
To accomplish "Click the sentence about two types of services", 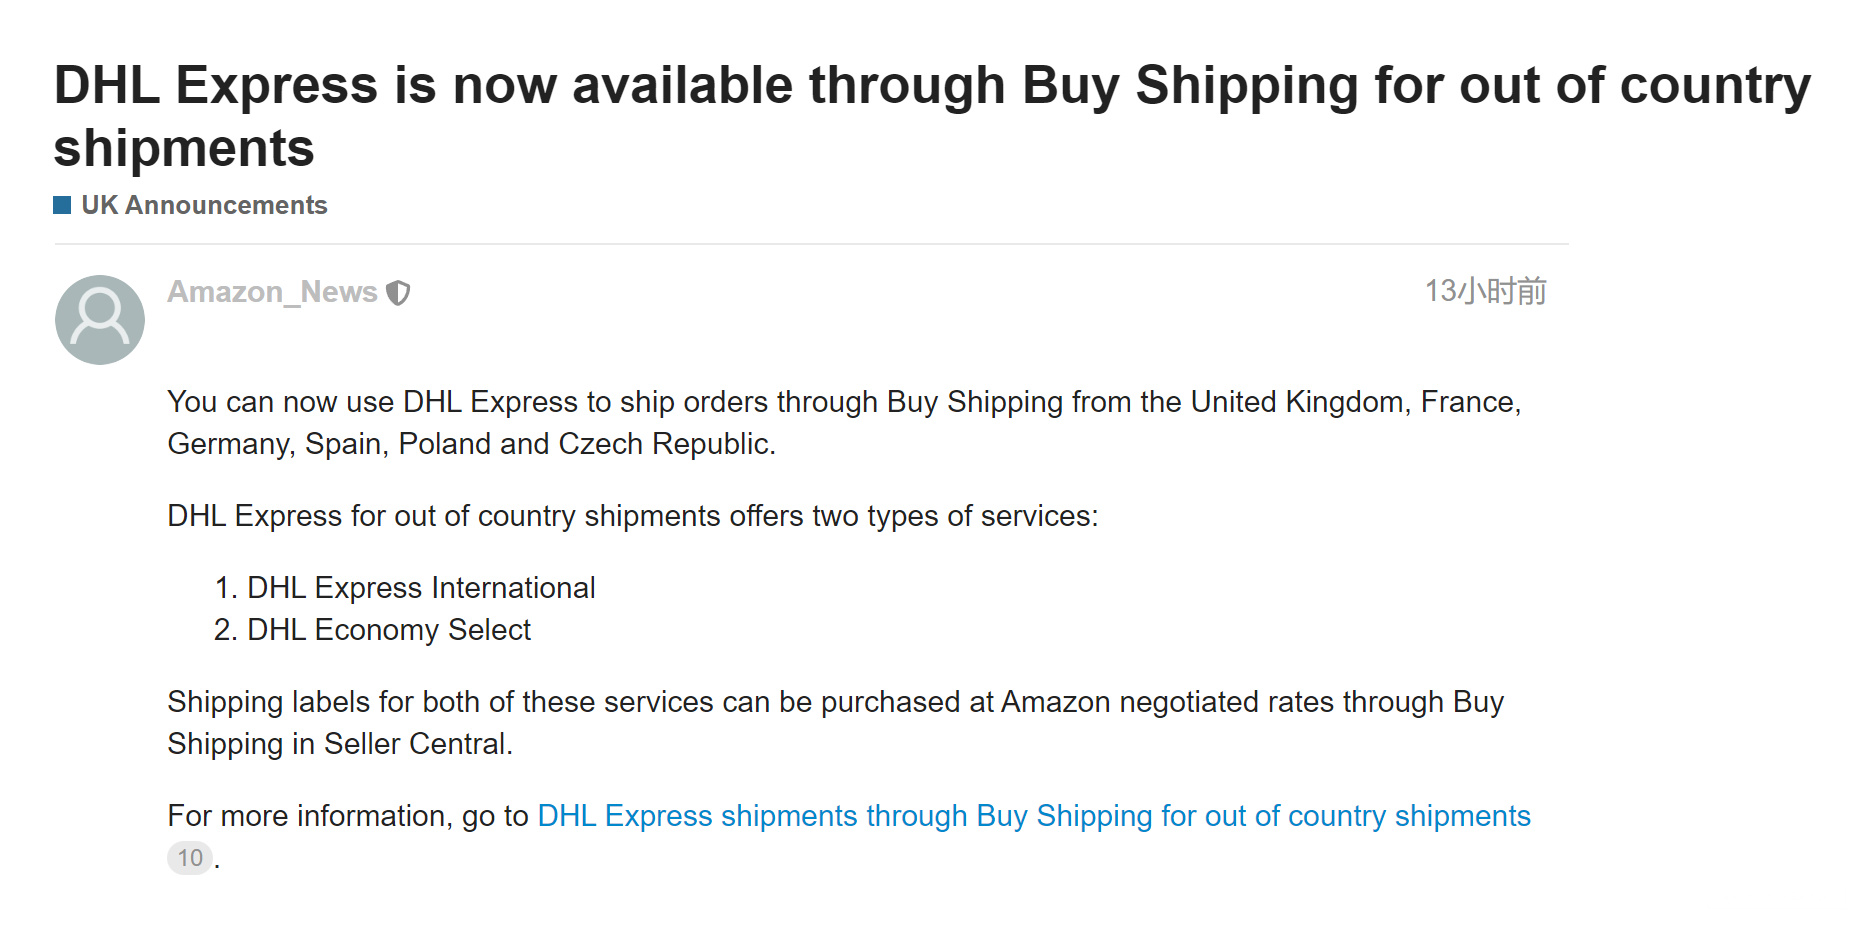I will click(632, 516).
